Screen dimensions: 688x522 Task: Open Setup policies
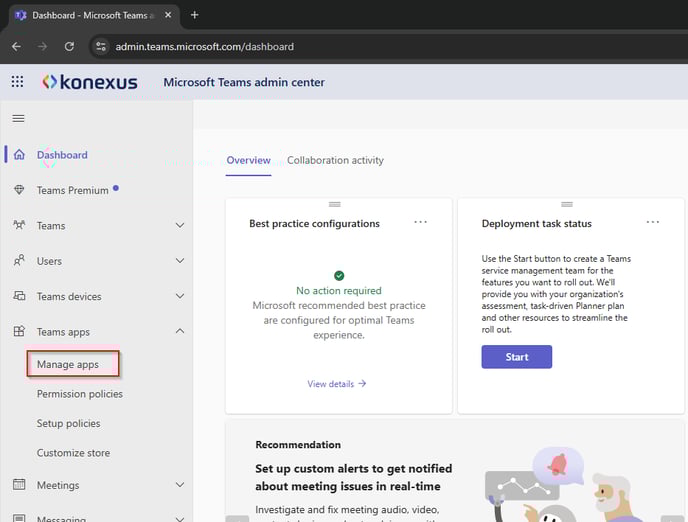click(68, 423)
